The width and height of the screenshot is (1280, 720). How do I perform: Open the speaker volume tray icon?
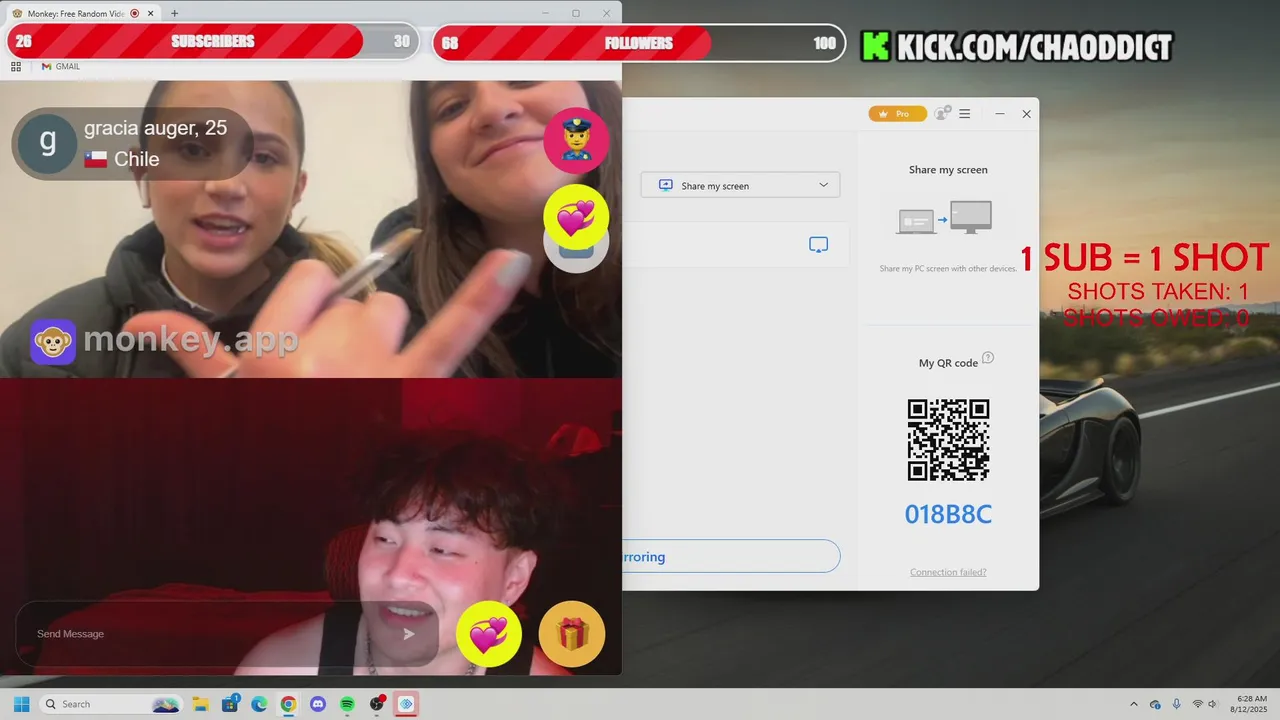(x=1214, y=704)
